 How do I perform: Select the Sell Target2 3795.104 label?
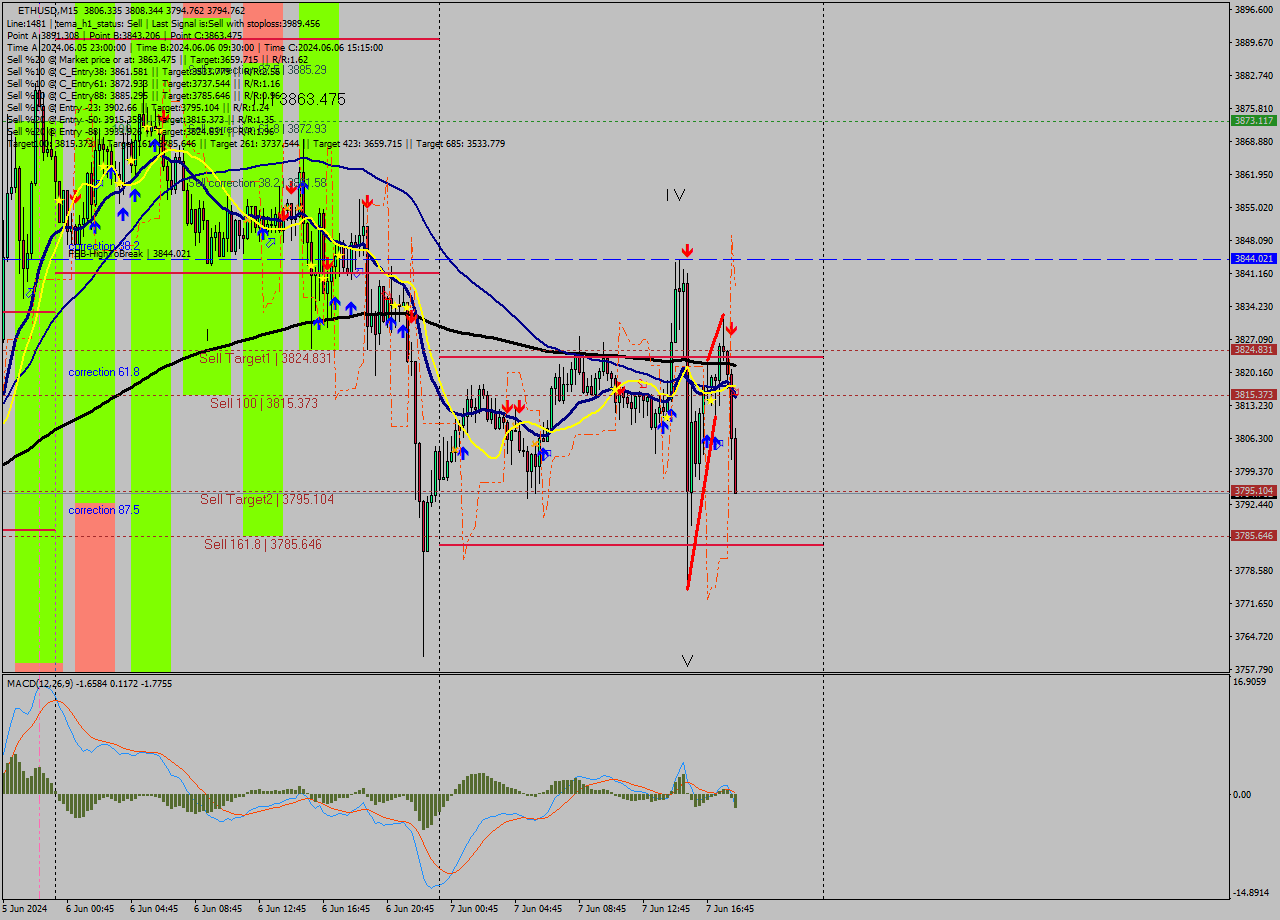point(267,499)
